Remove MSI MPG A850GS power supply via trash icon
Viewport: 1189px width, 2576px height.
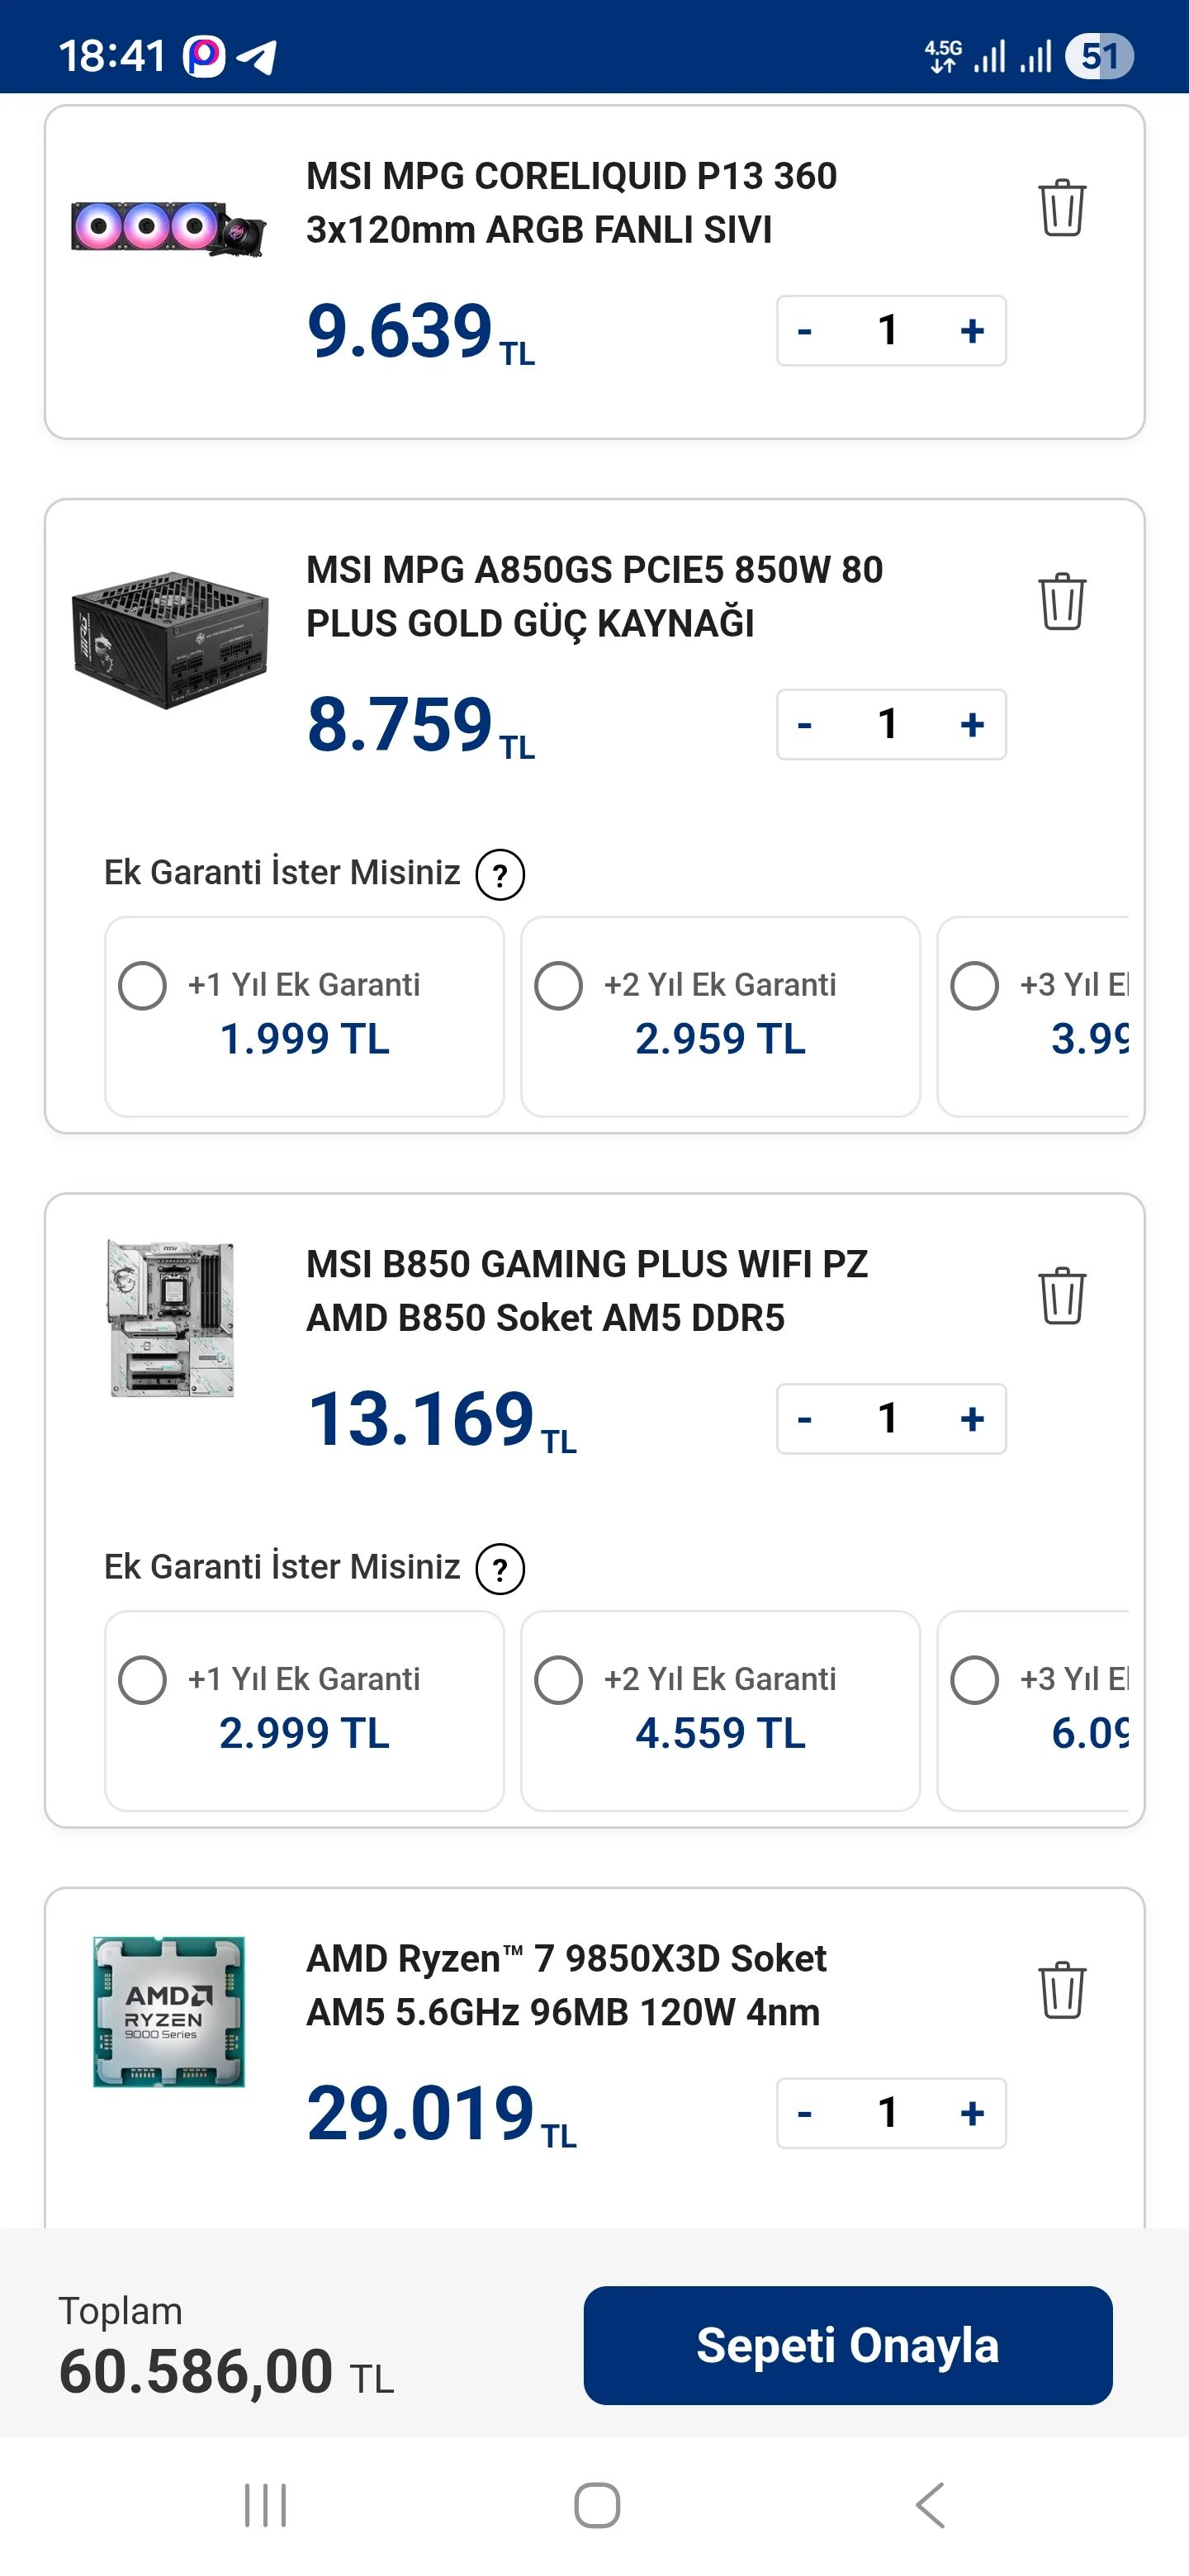pyautogui.click(x=1061, y=601)
